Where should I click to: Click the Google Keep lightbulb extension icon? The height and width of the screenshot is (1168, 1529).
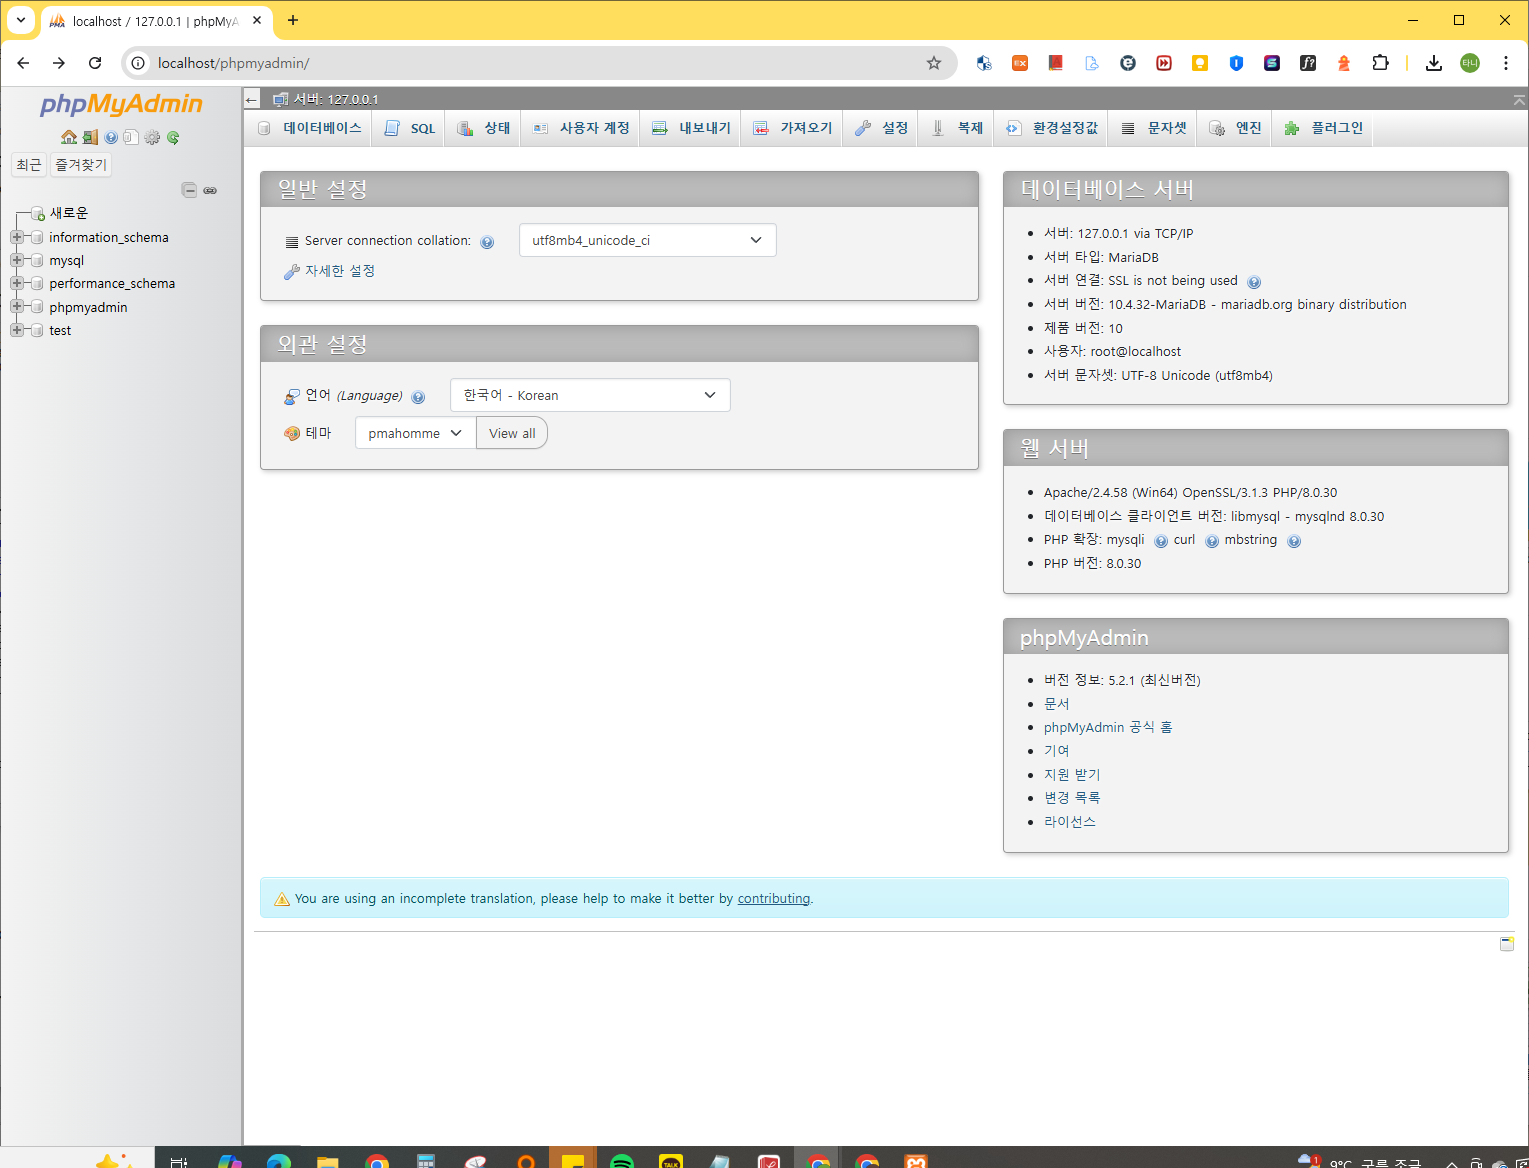[x=1200, y=63]
